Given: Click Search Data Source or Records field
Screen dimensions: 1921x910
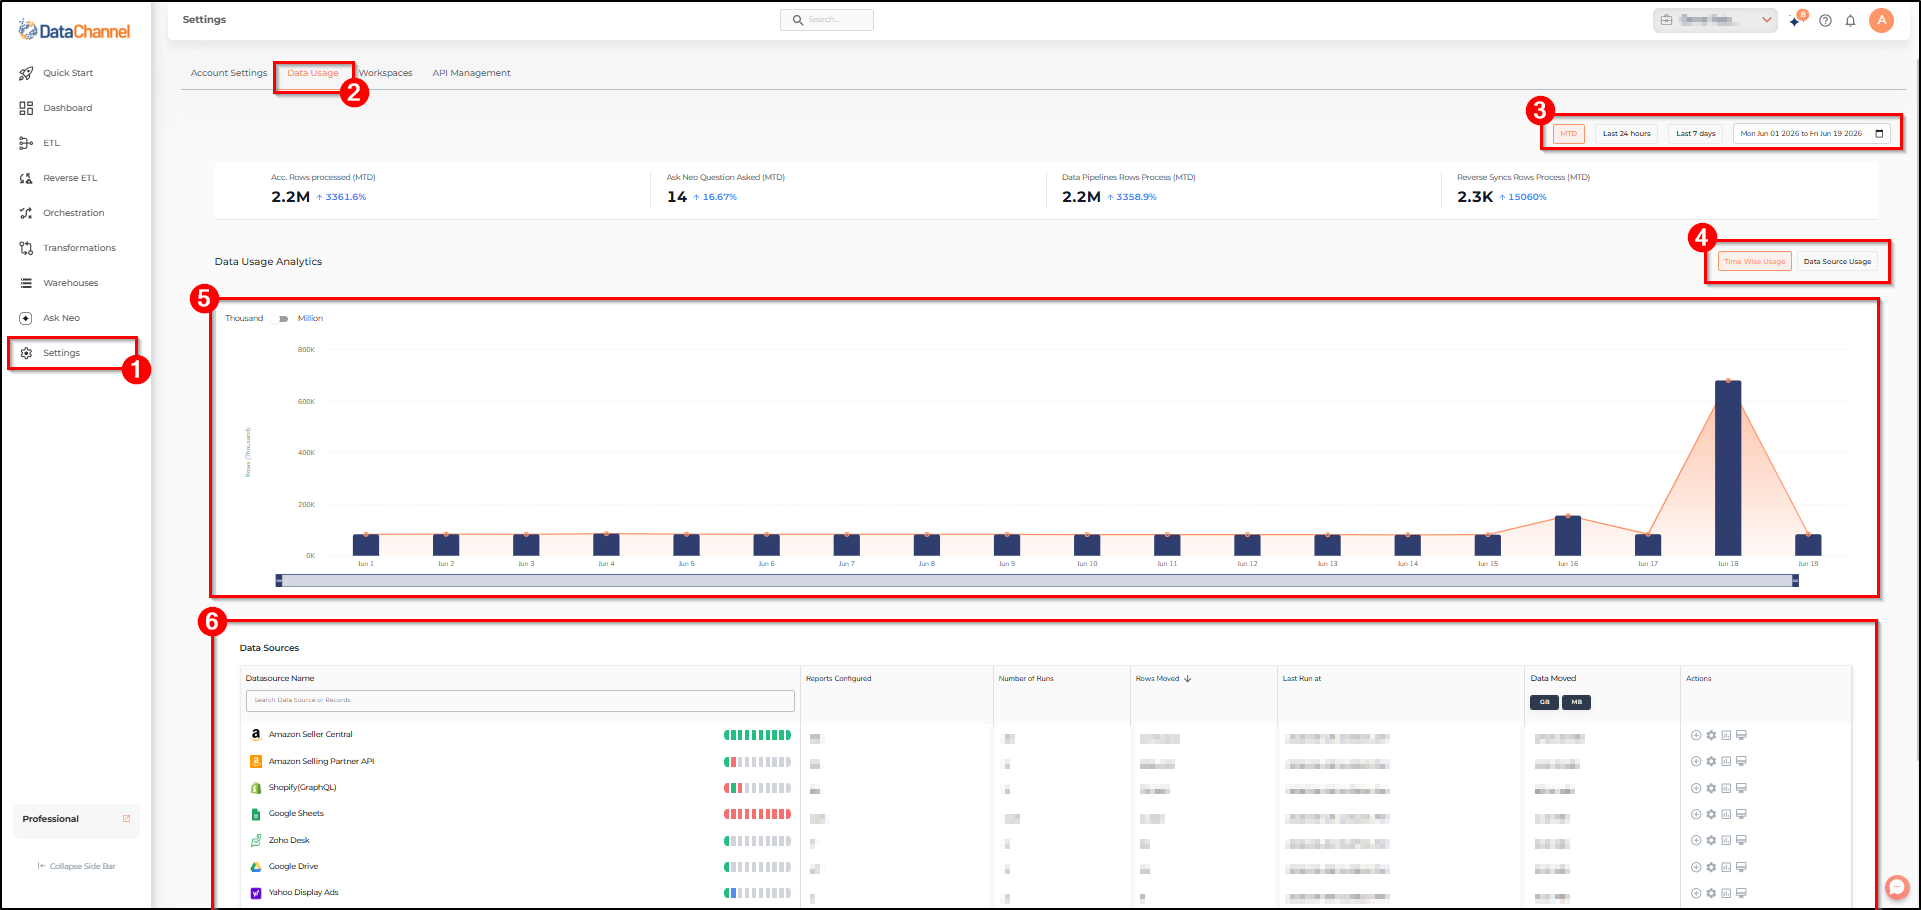Looking at the screenshot, I should pyautogui.click(x=520, y=701).
